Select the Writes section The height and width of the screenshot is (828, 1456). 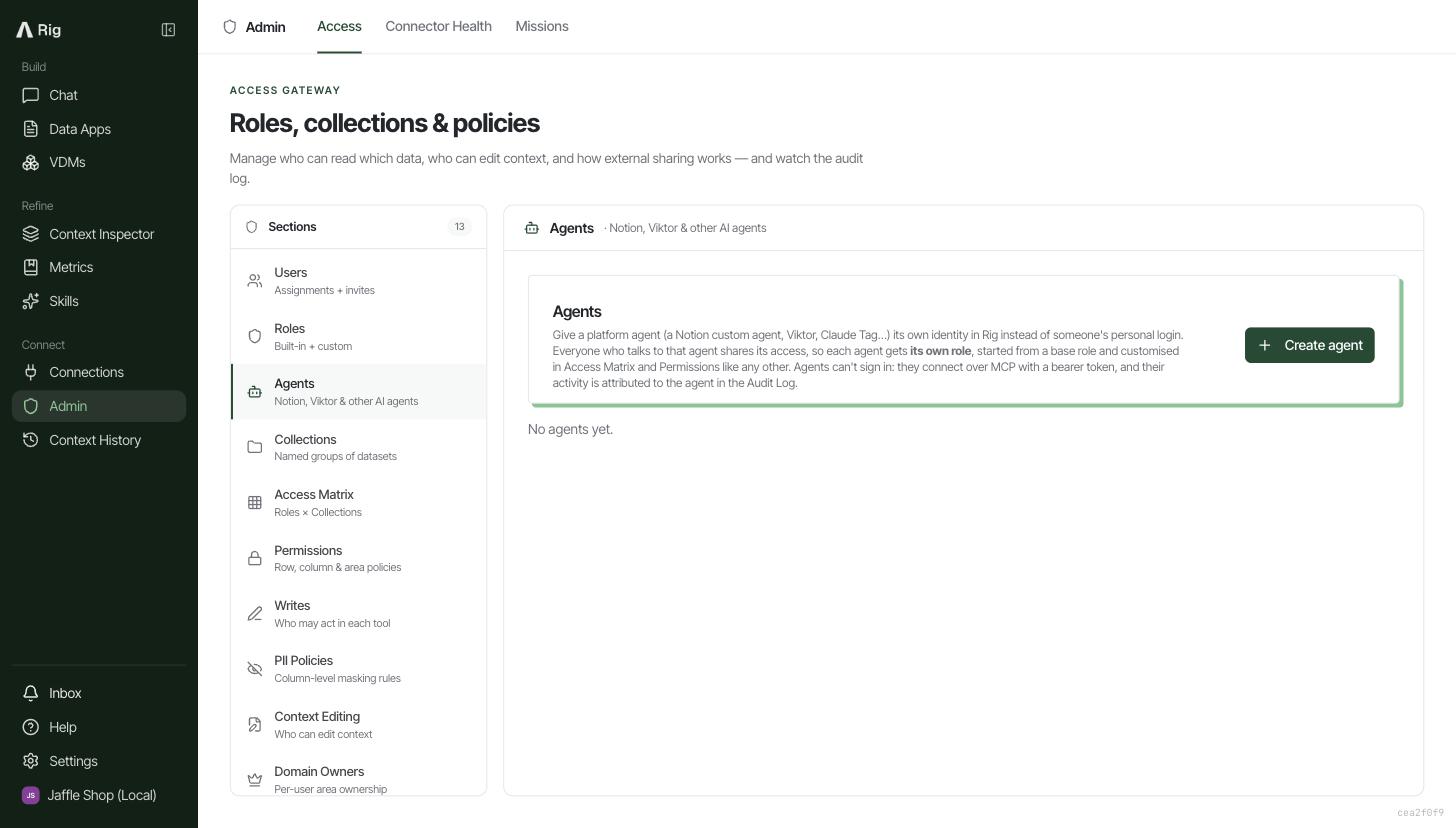pos(358,614)
